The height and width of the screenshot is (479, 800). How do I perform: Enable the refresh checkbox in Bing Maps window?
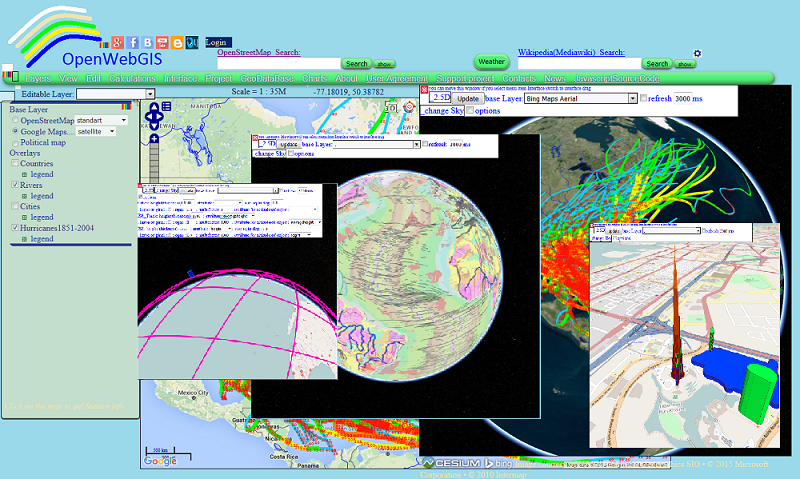[x=643, y=98]
